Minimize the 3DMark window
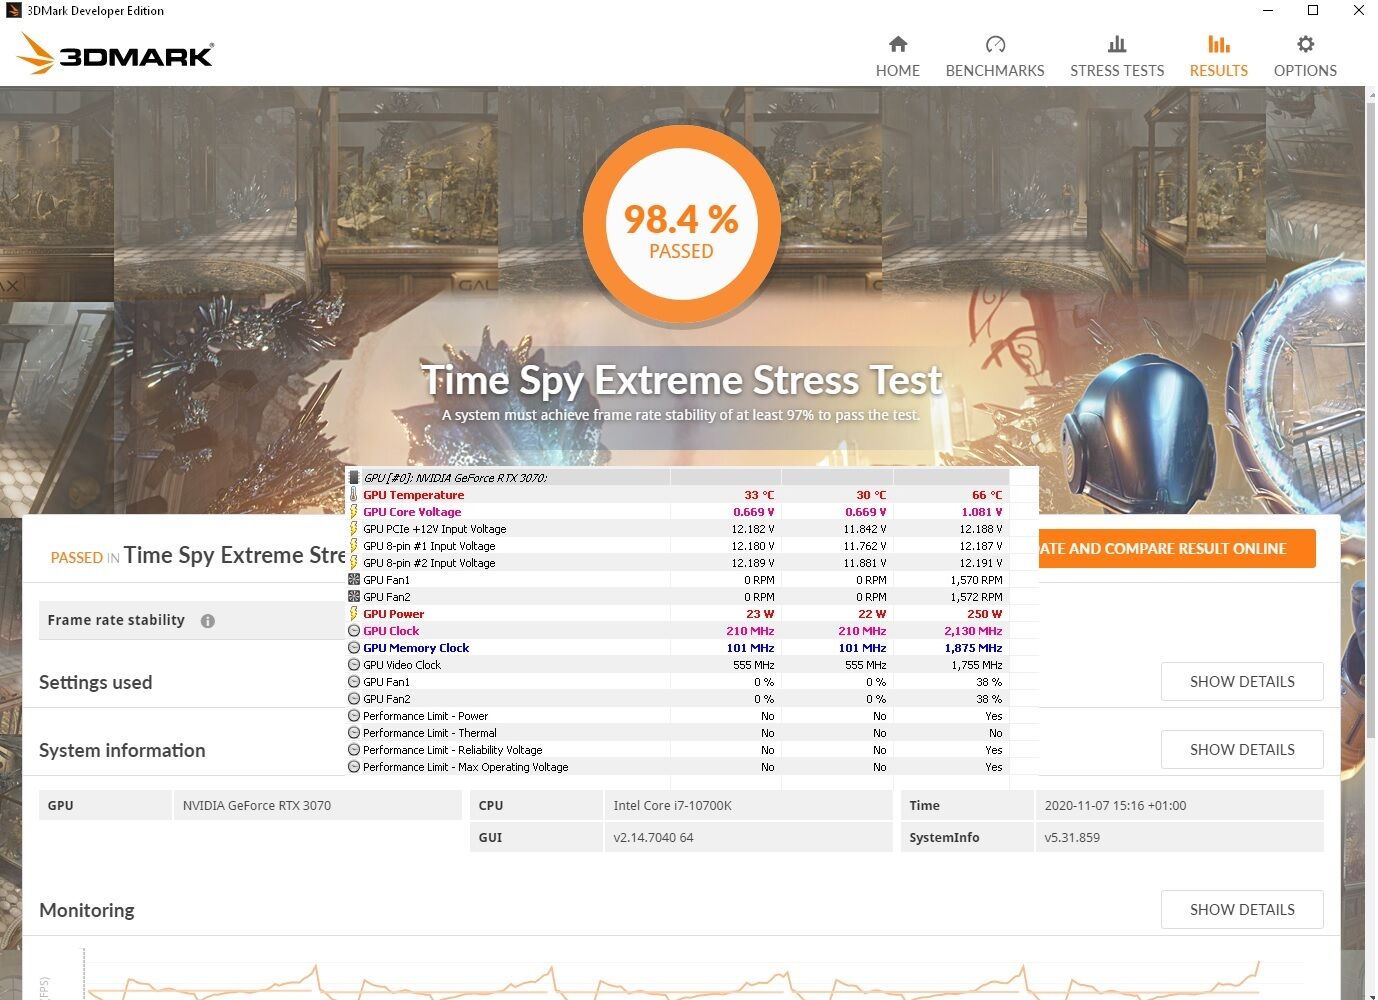Viewport: 1378px width, 1000px height. click(x=1268, y=11)
